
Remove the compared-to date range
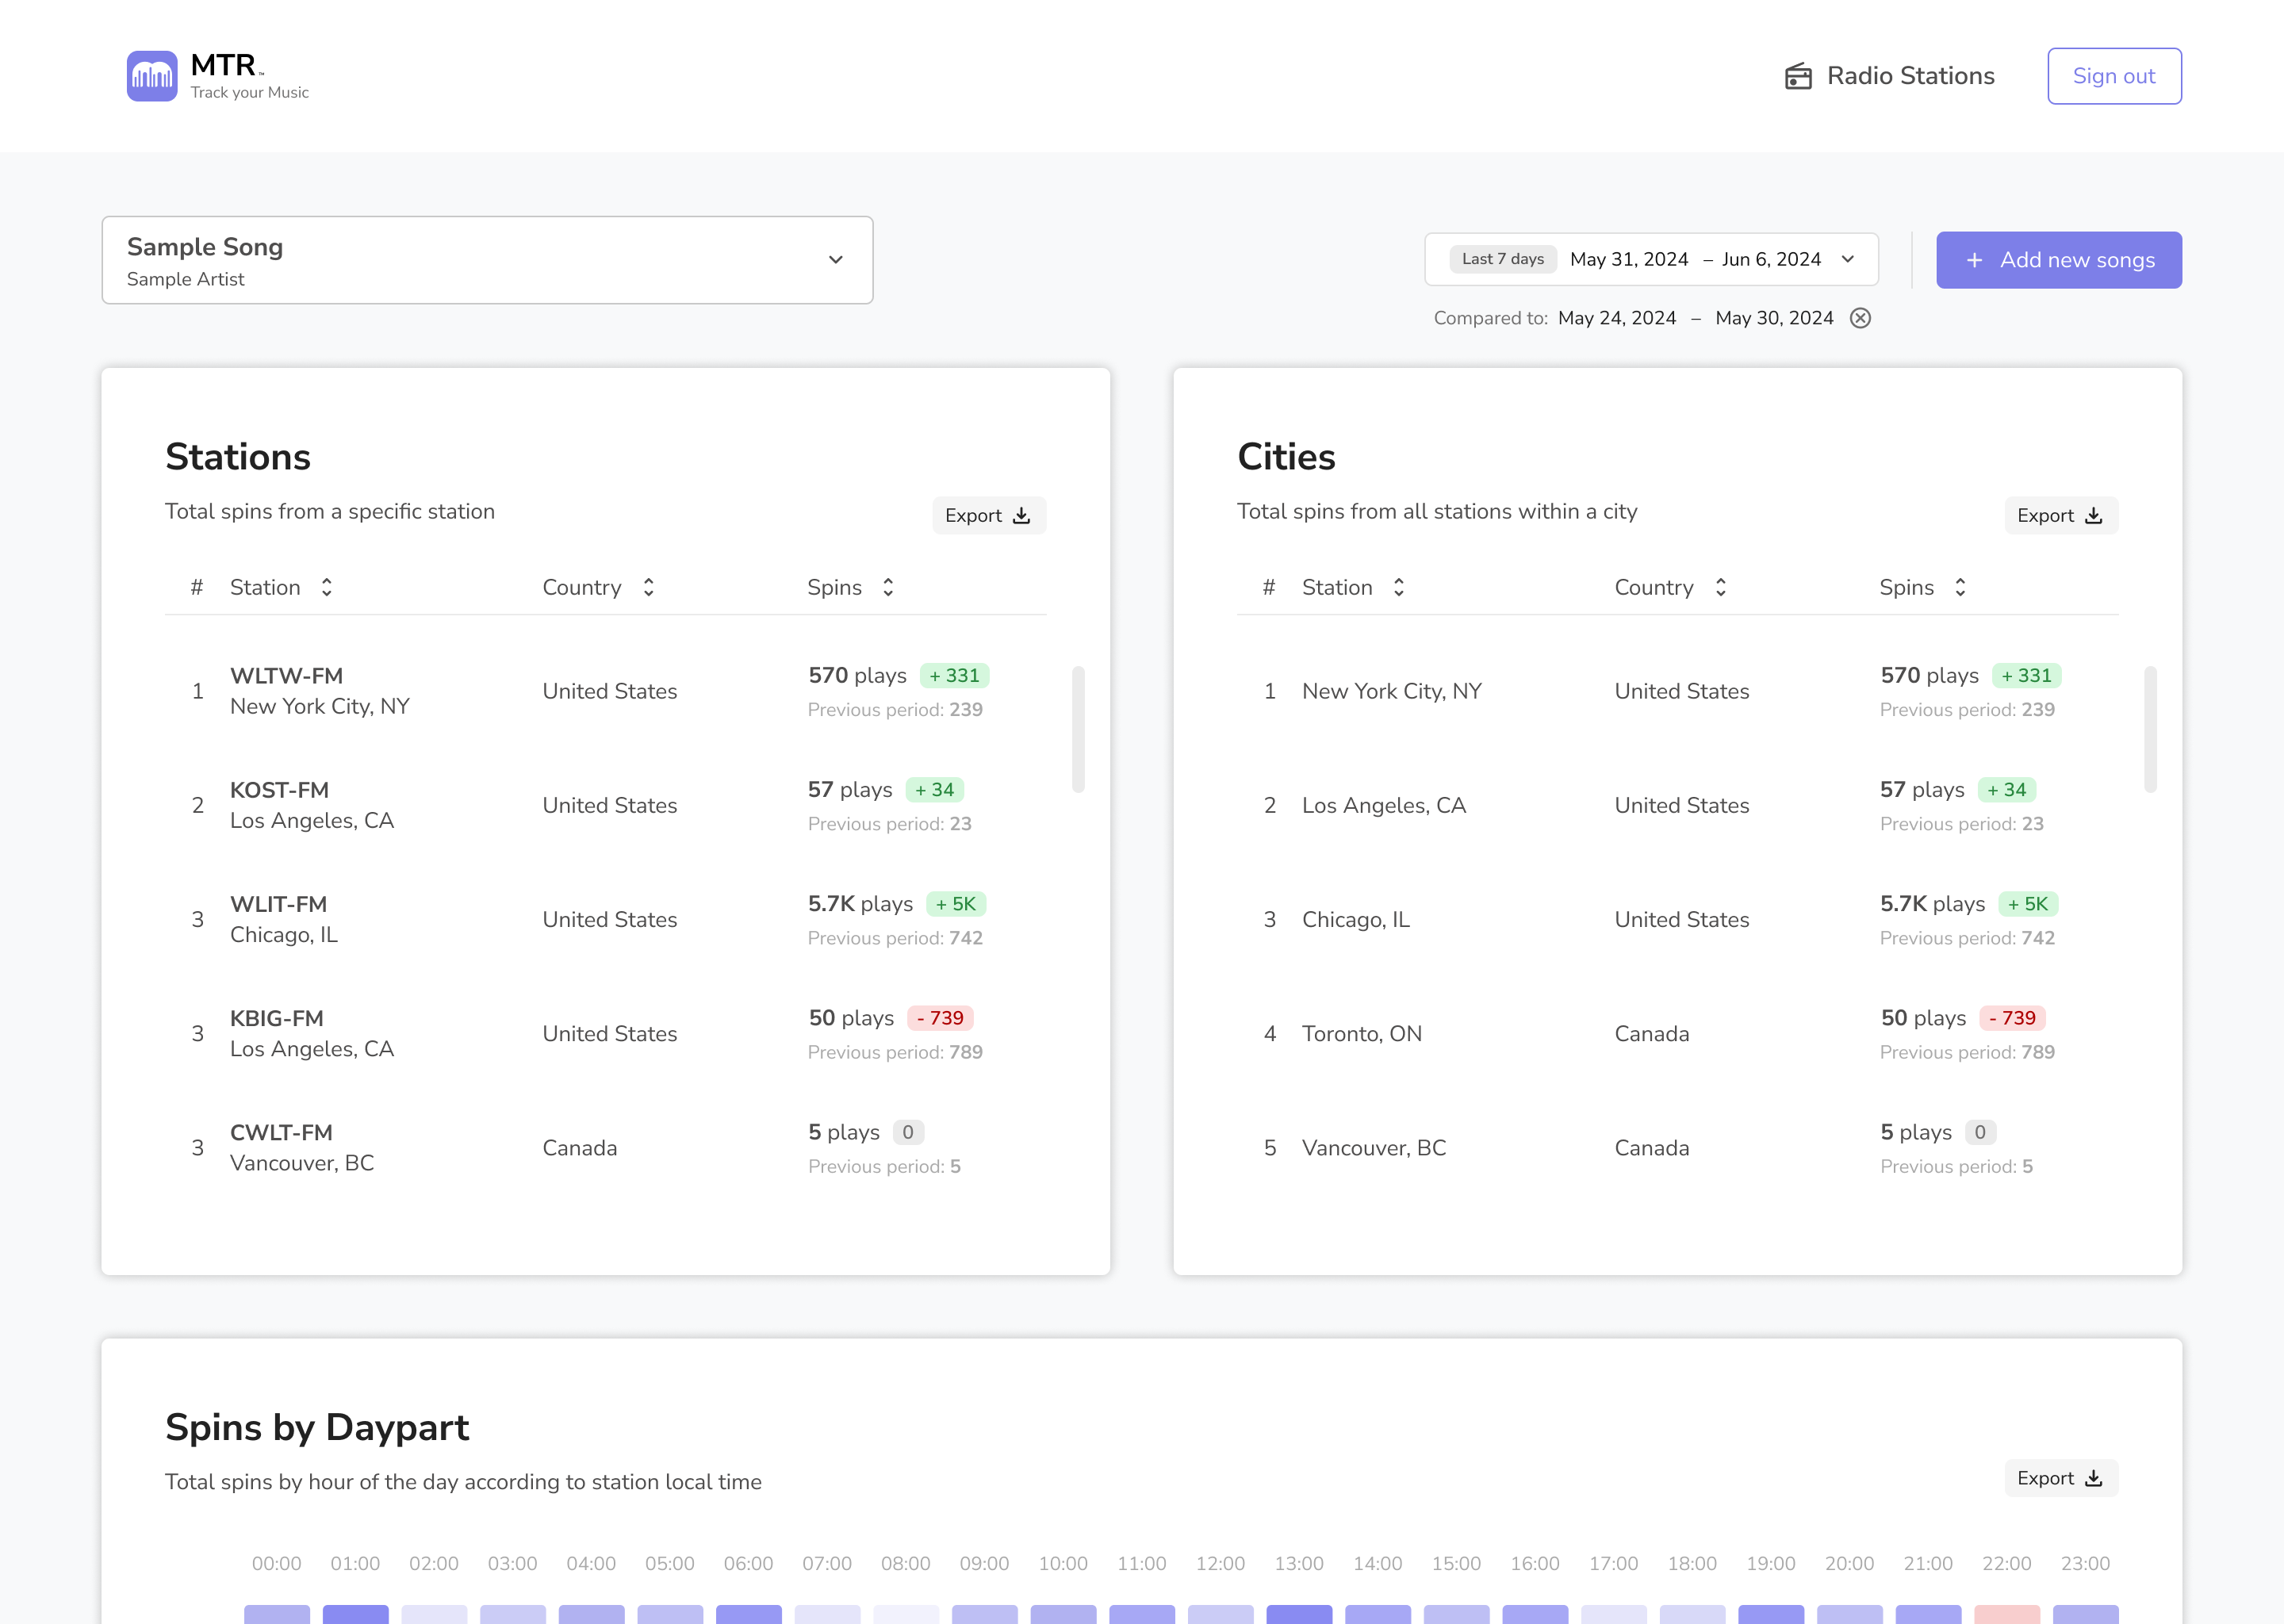coord(1860,318)
